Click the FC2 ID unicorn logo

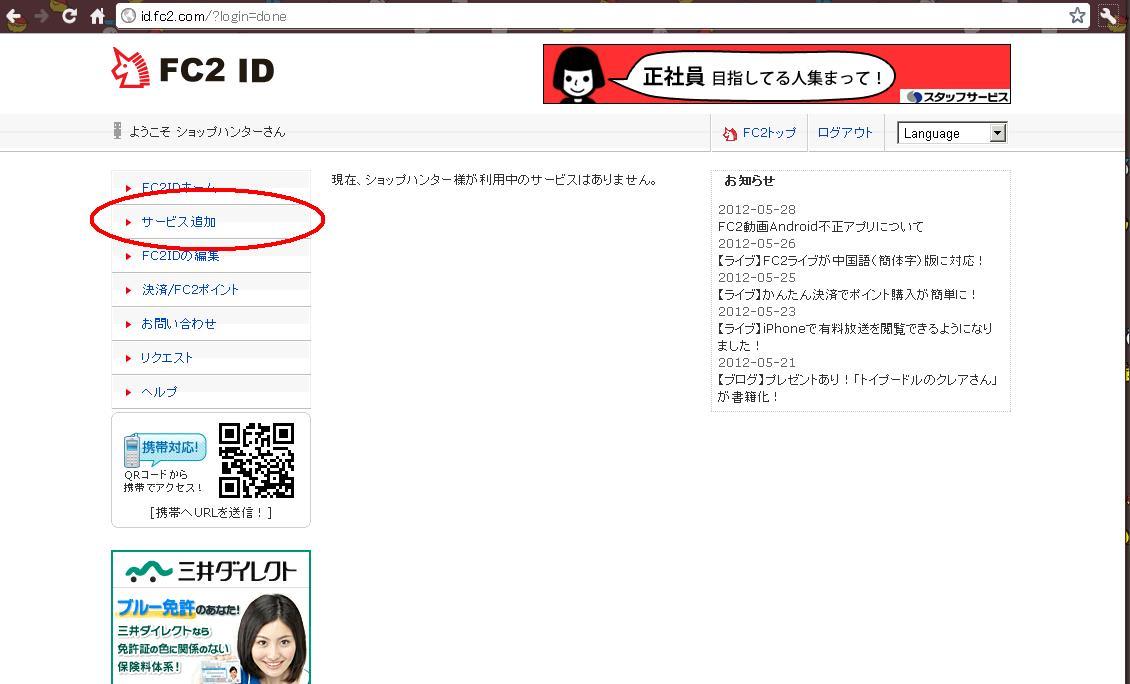[x=130, y=69]
